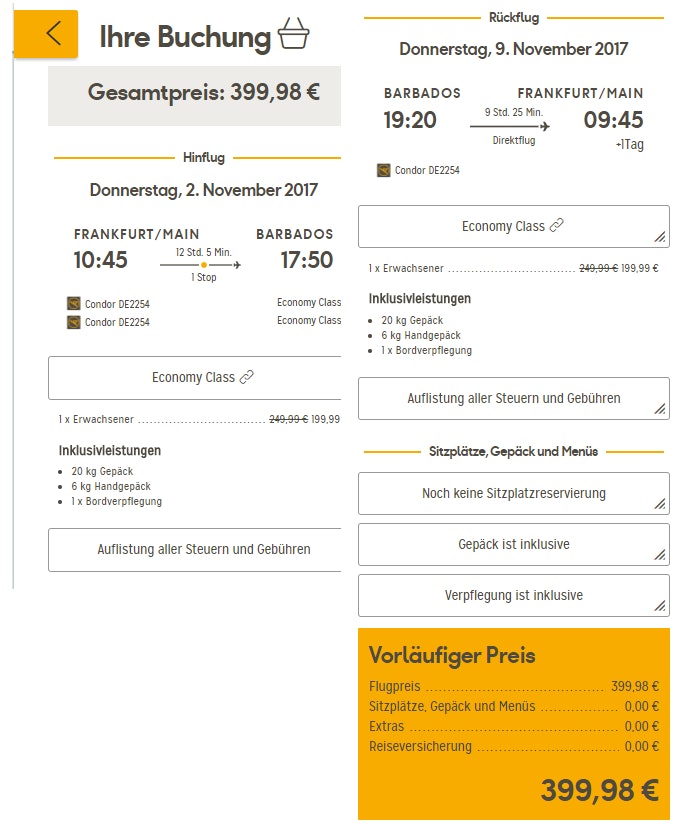Click the second Condor logo under Hinflug

point(73,322)
